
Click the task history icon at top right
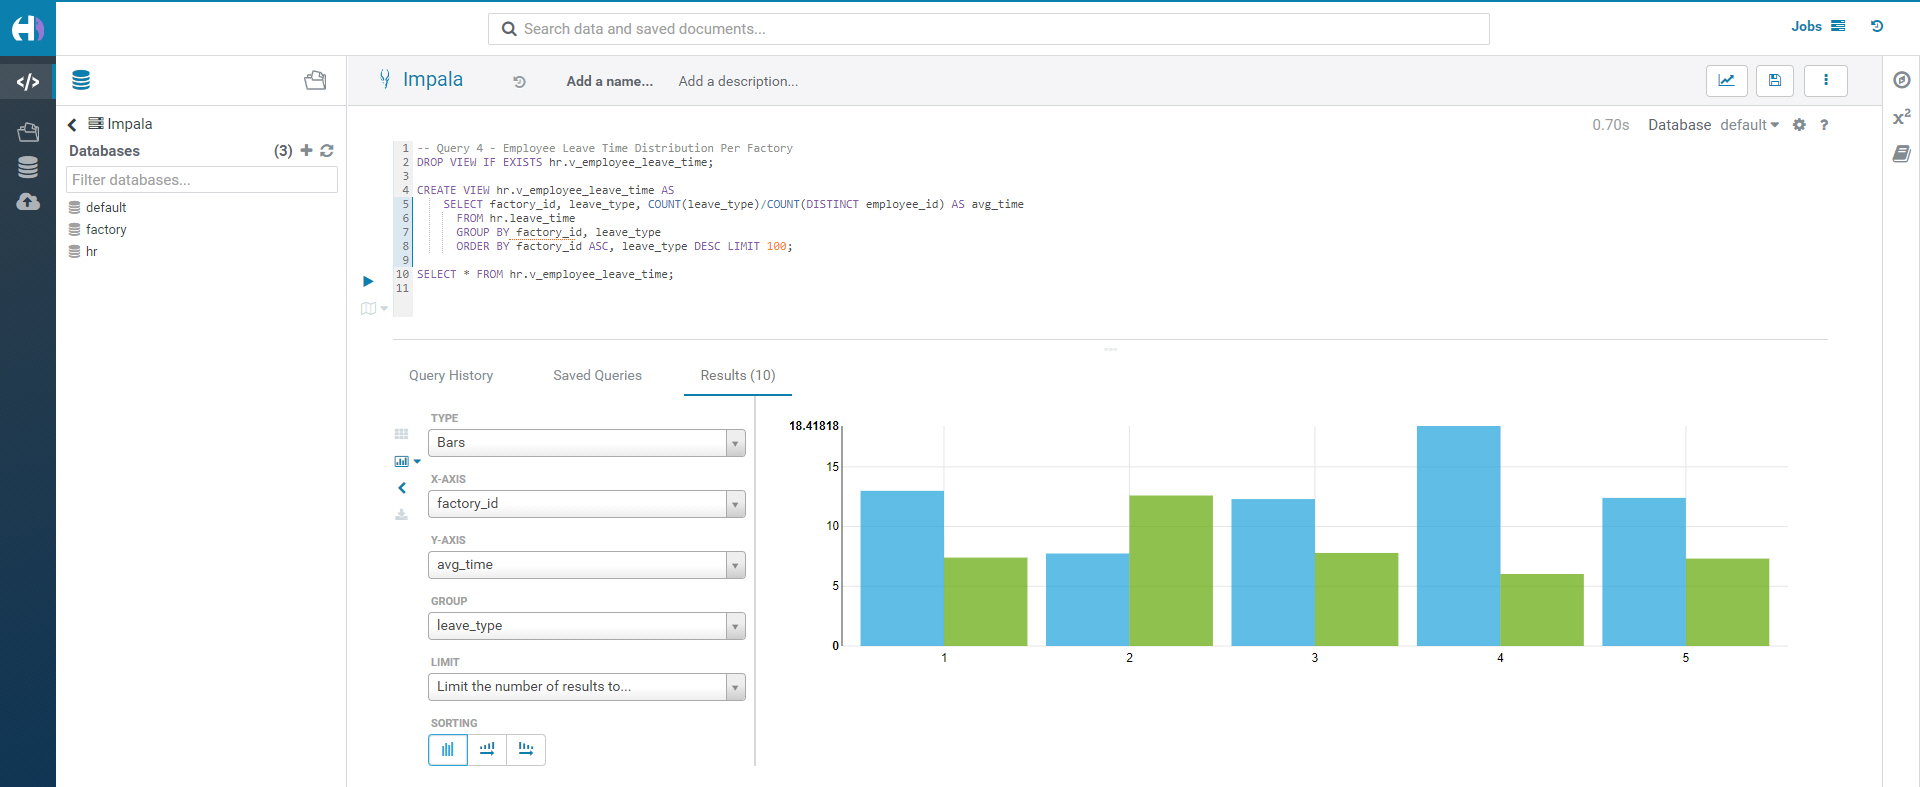point(1877,26)
